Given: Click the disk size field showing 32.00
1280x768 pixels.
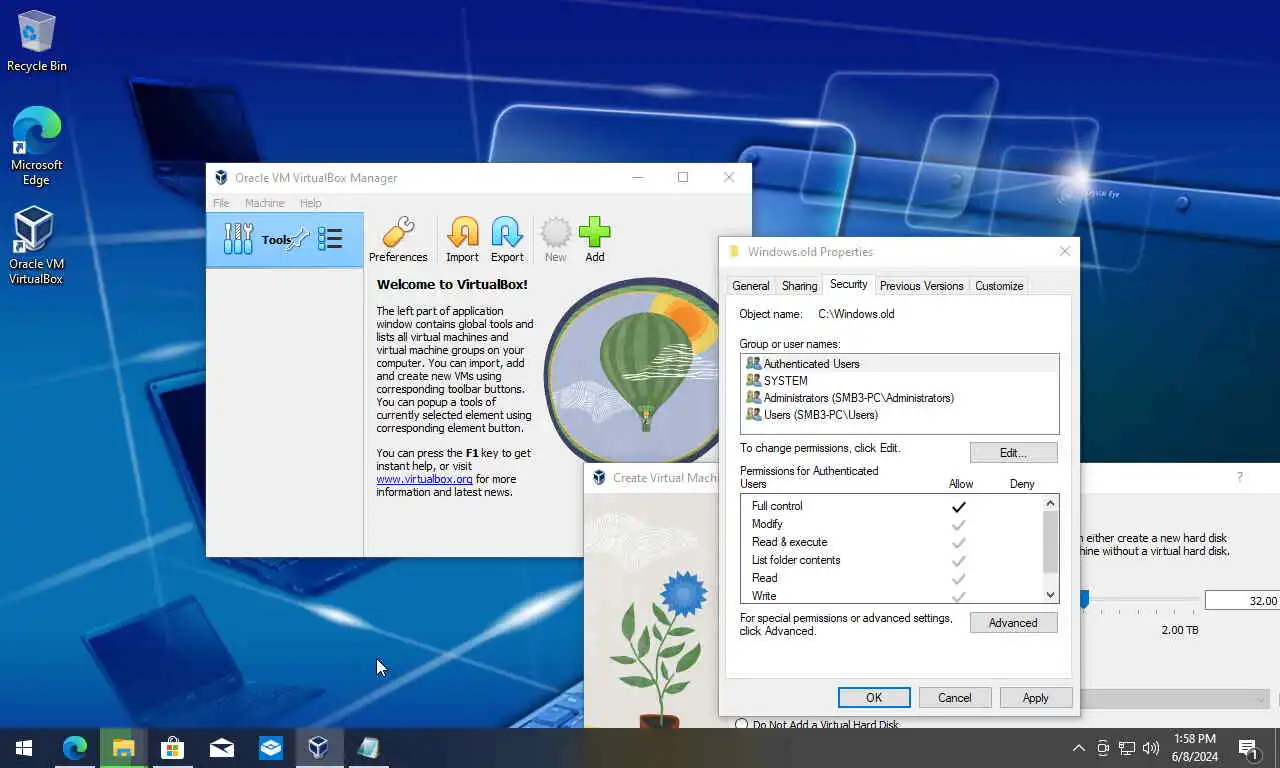Looking at the screenshot, I should tap(1242, 601).
